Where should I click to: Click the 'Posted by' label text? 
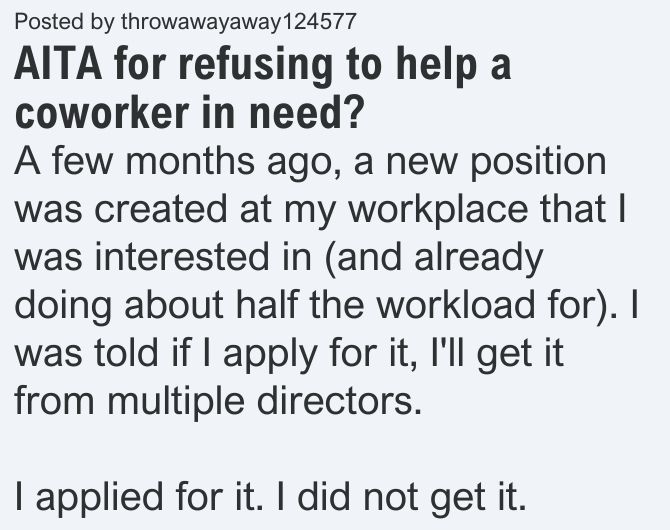coord(65,21)
